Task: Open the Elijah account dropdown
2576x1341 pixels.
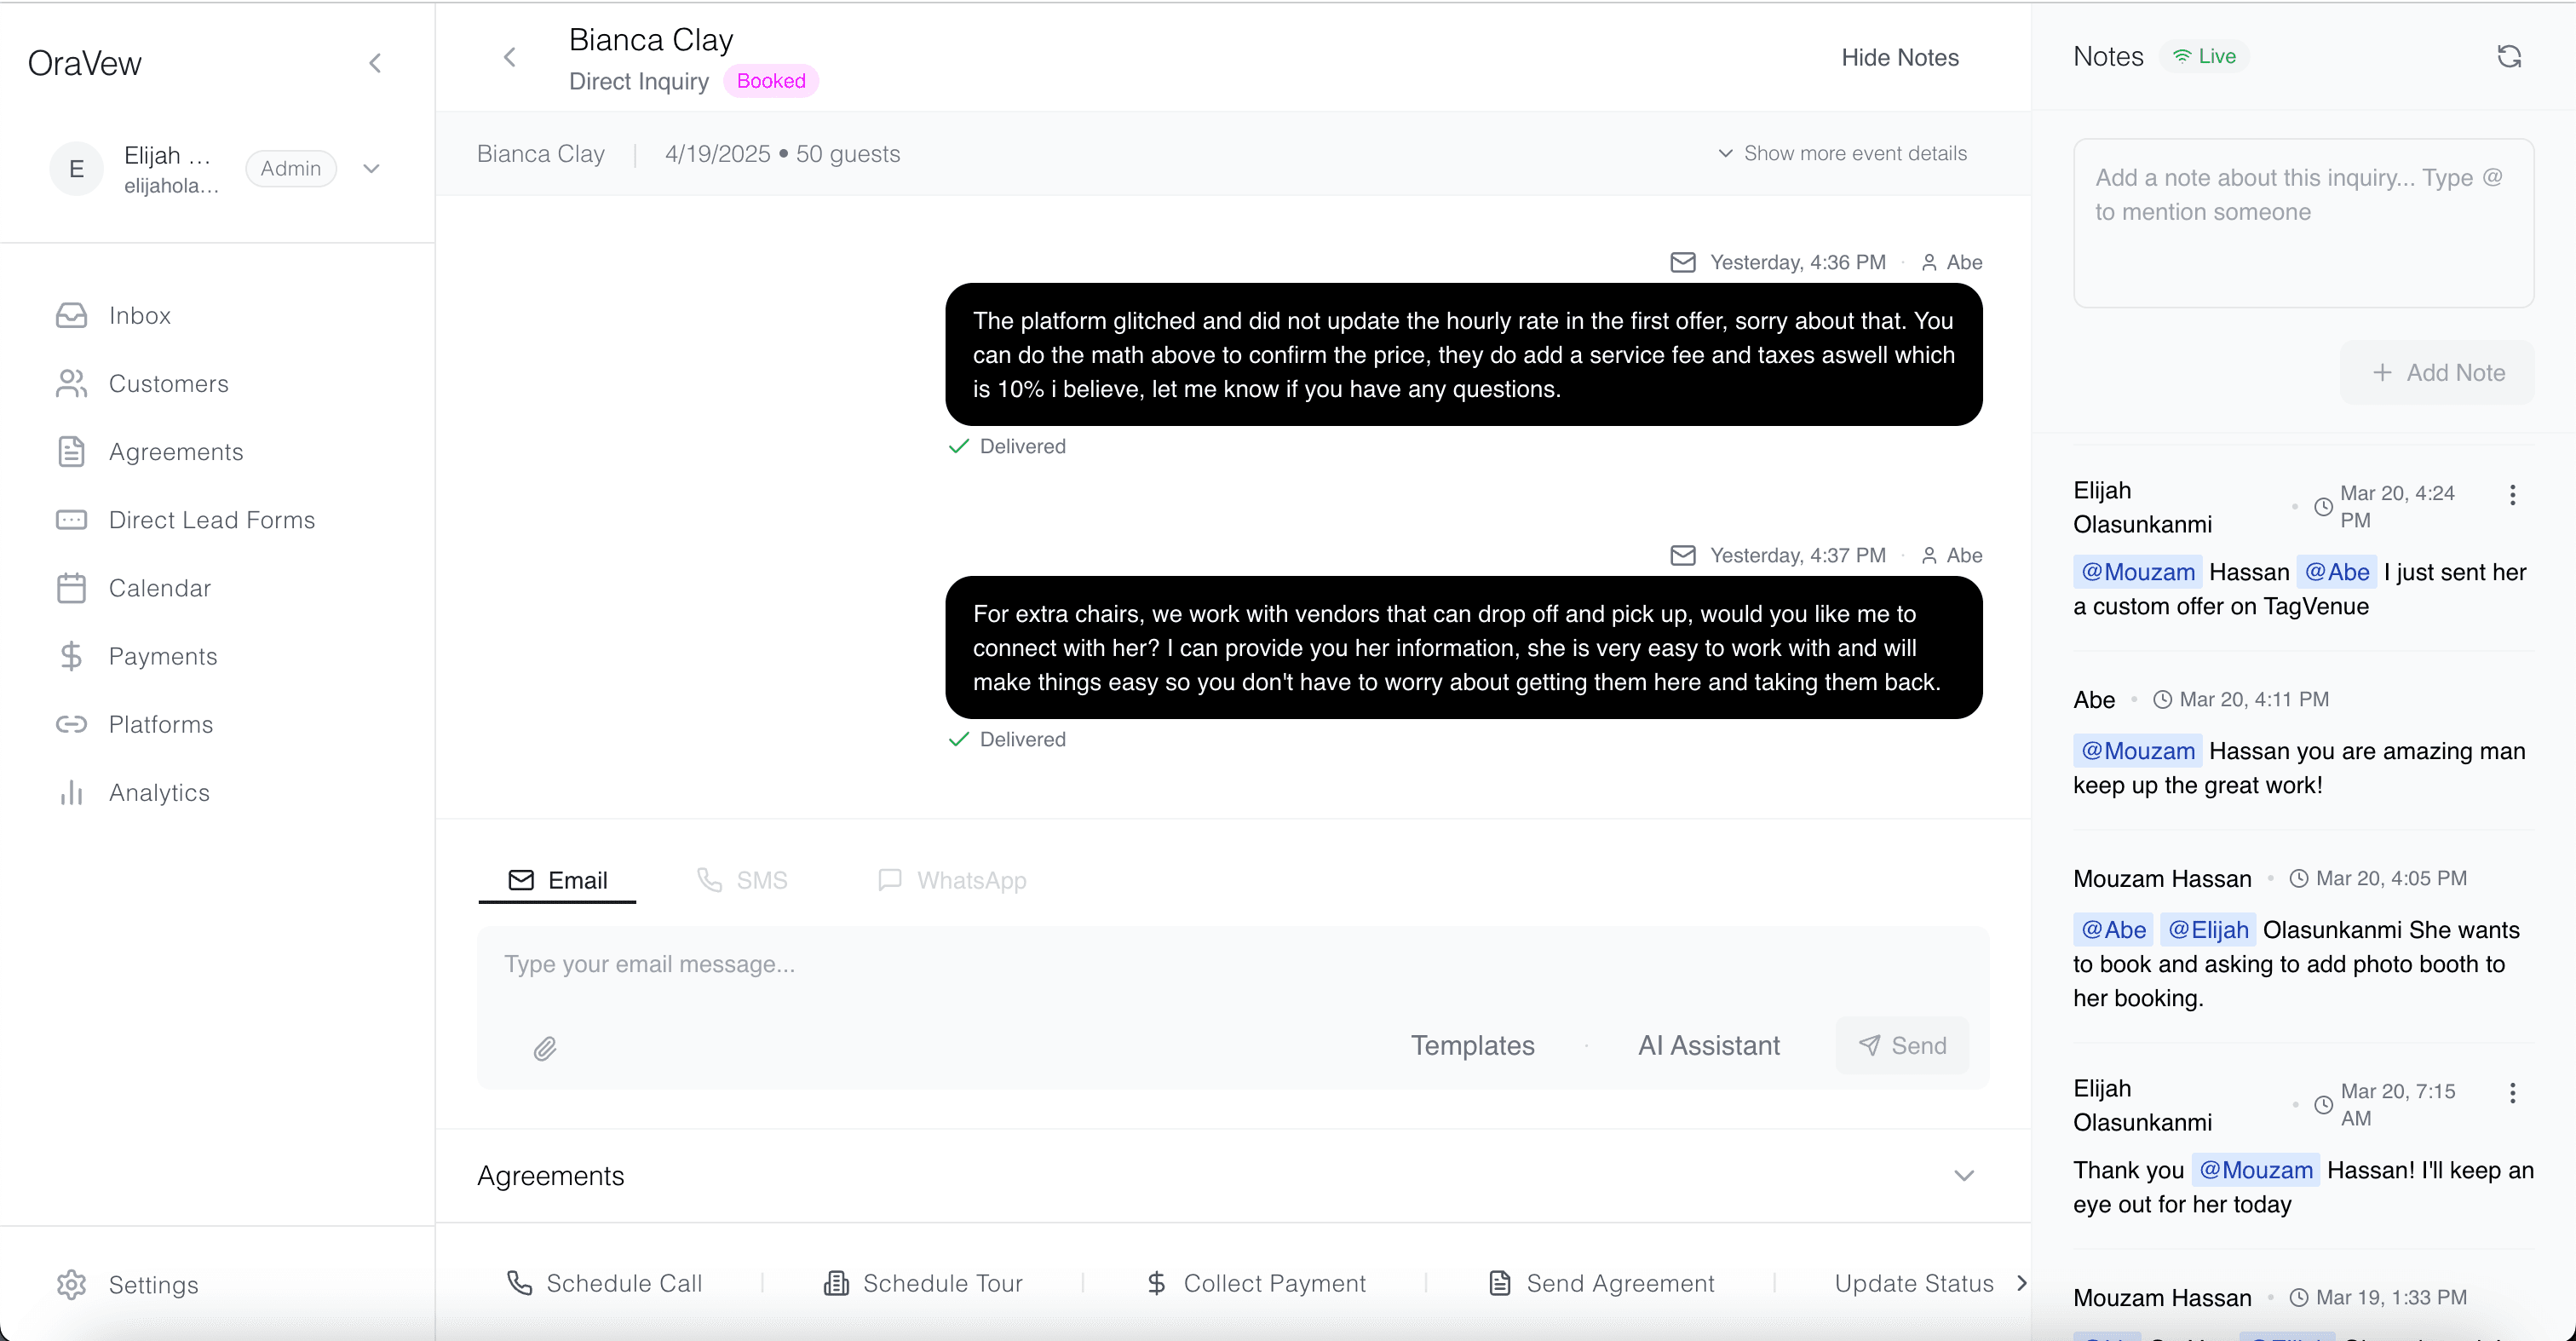Action: coord(372,169)
